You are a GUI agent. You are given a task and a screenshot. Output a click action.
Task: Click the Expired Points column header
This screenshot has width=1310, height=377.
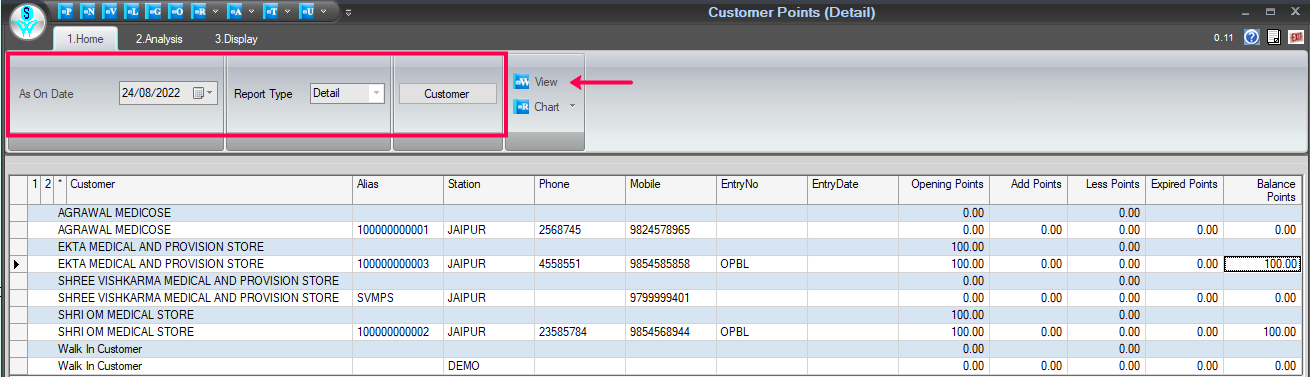[x=1184, y=190]
